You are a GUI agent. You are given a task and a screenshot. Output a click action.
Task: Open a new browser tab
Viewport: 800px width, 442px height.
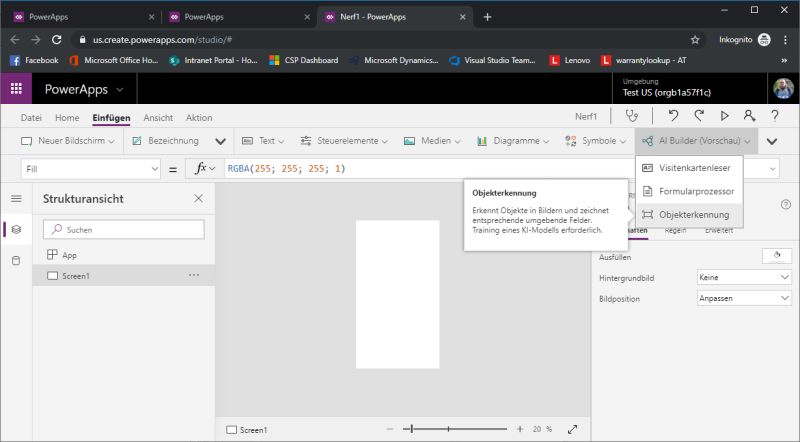coord(487,17)
